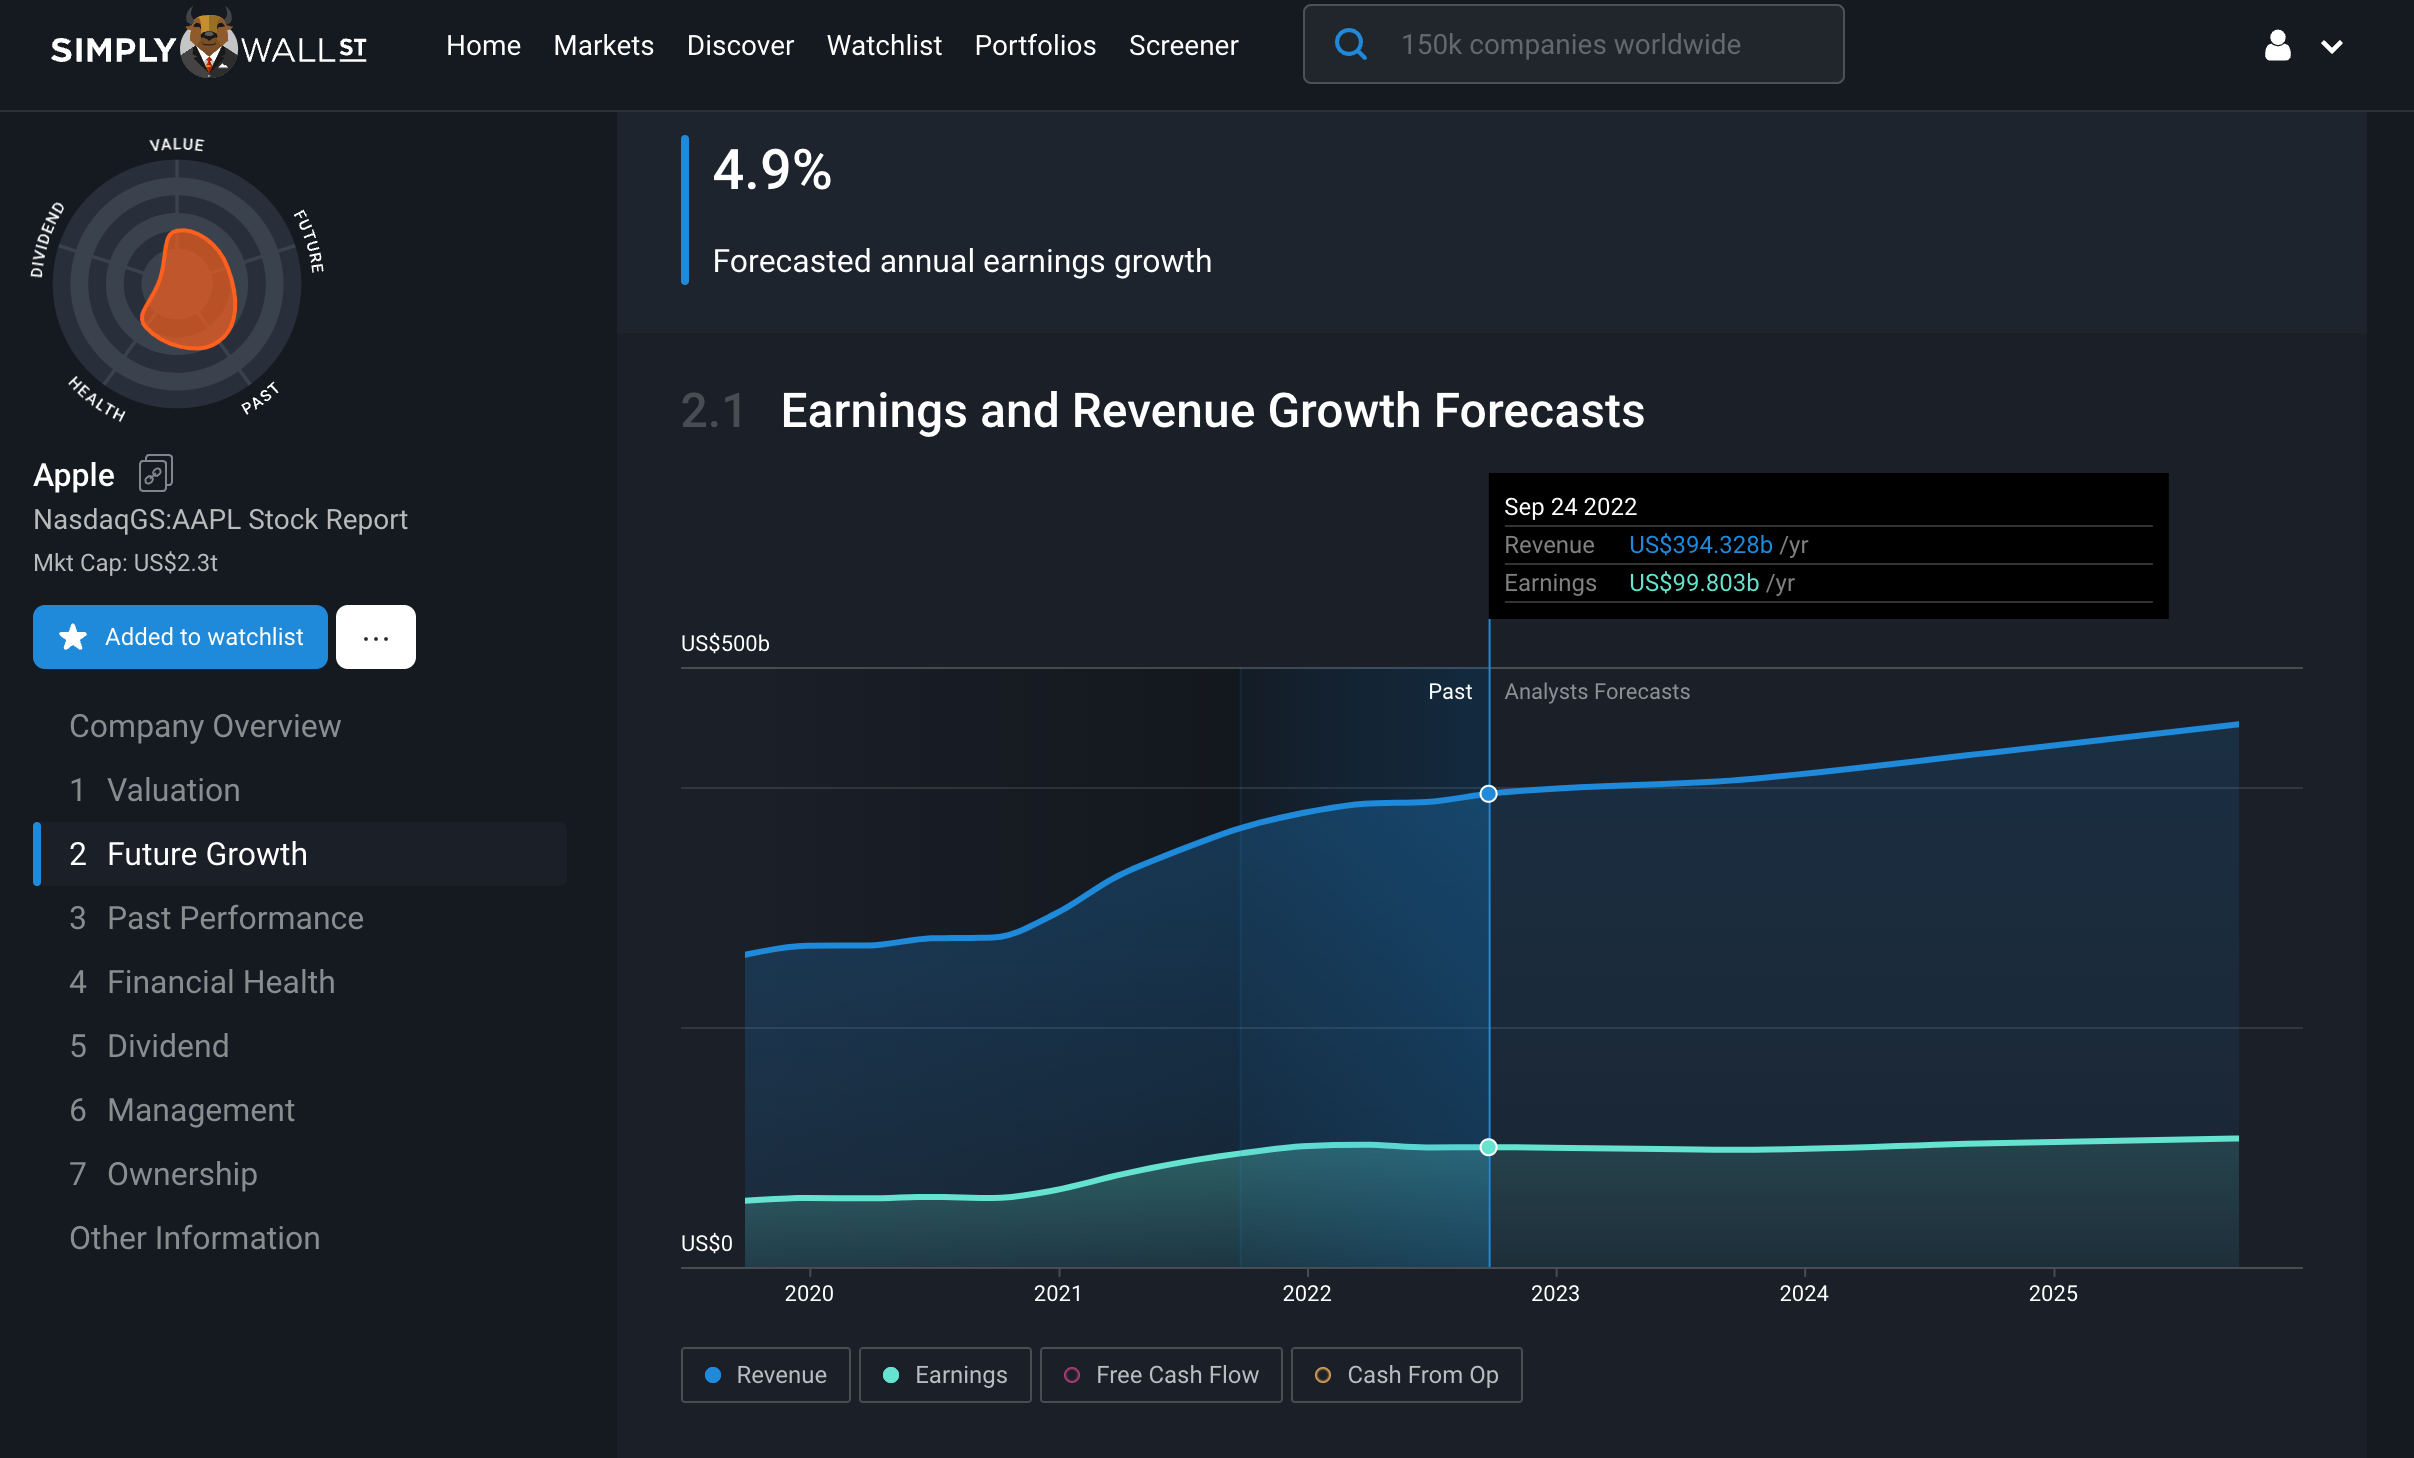Click the magnifying glass search icon

tap(1350, 44)
